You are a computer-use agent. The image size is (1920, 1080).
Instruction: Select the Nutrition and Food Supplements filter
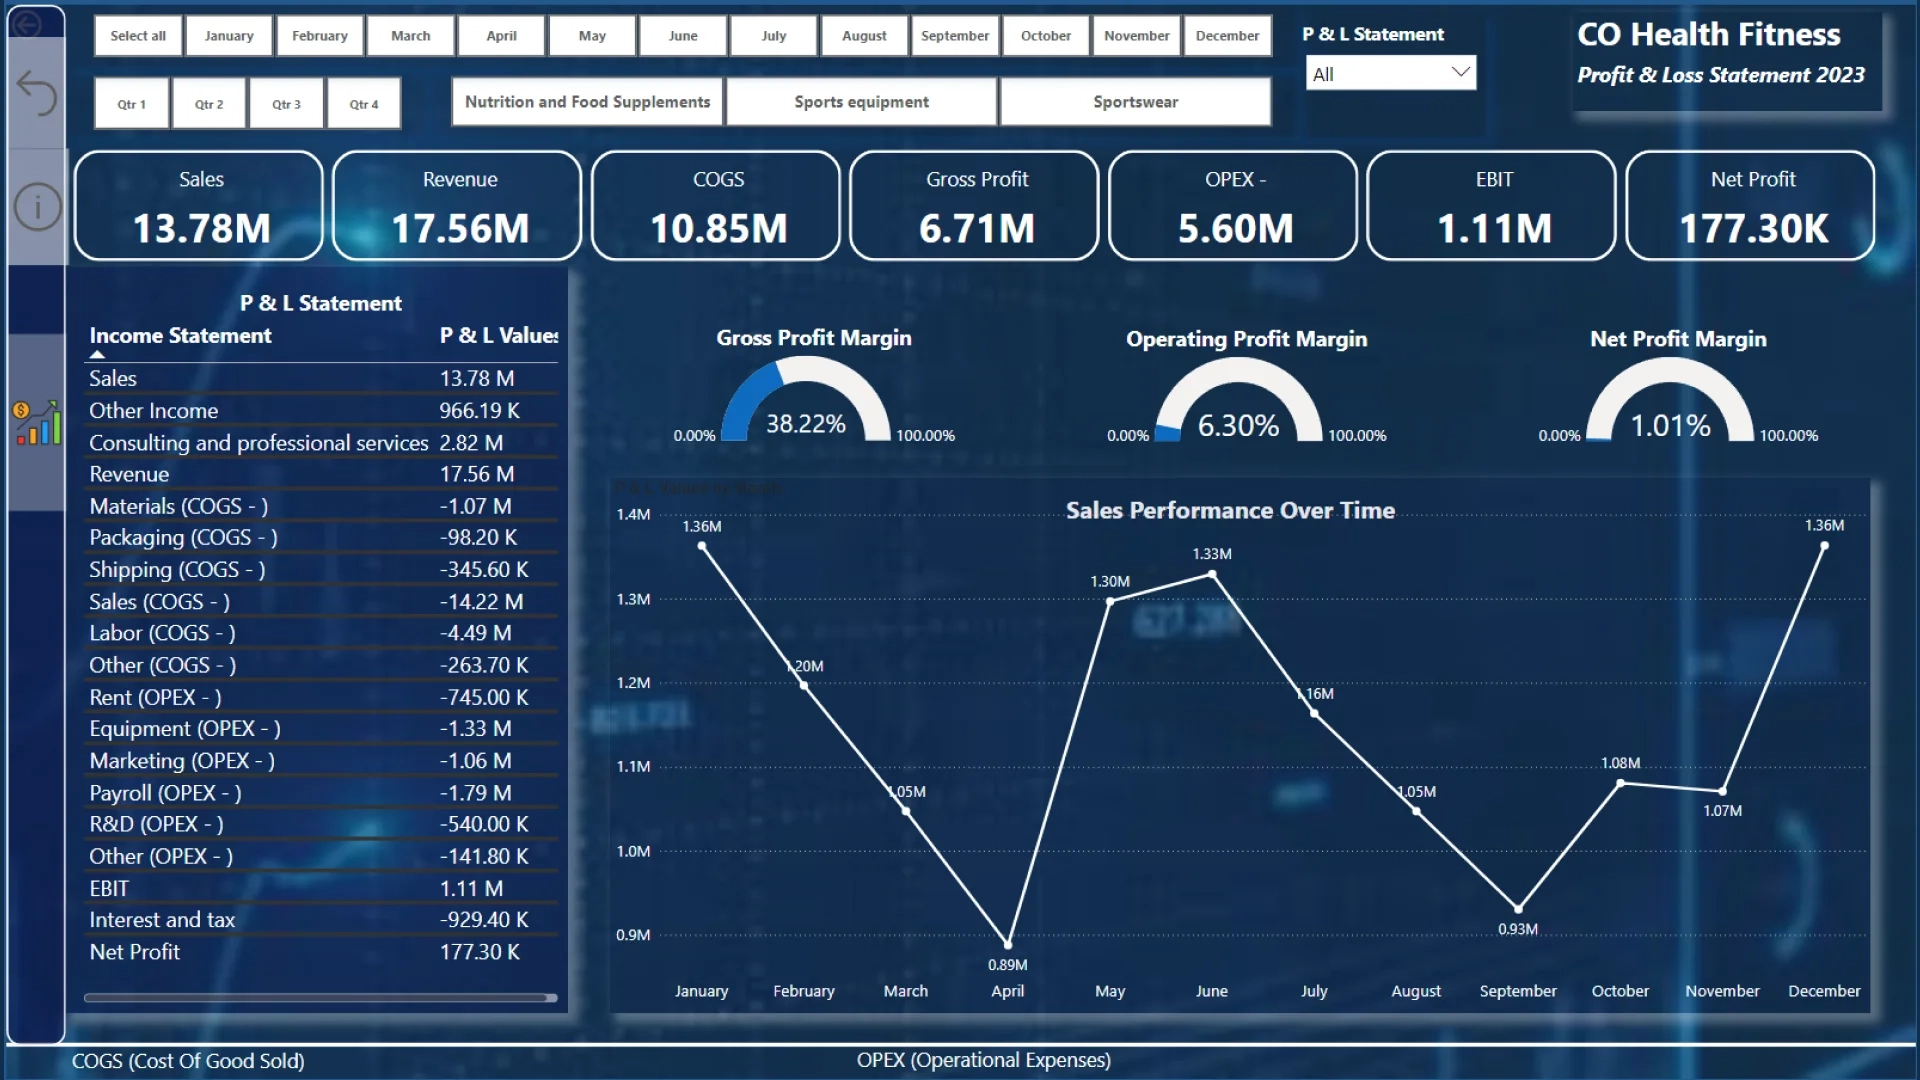586,101
